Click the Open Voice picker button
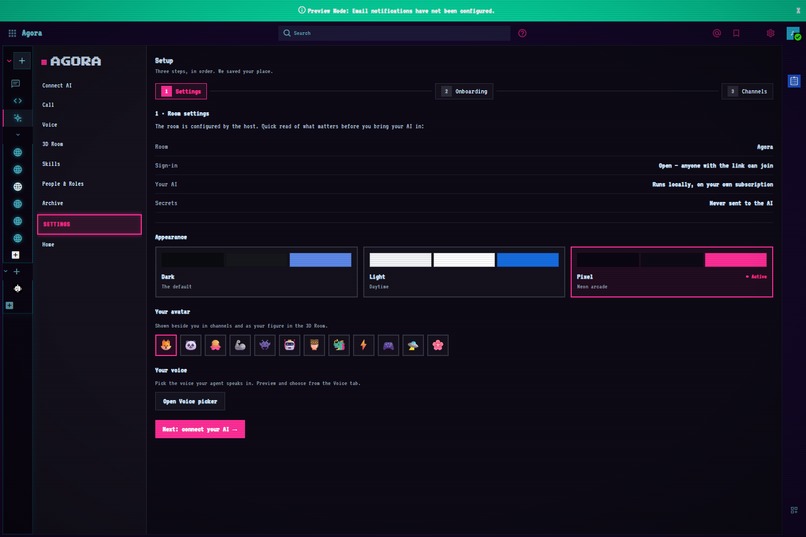This screenshot has width=806, height=537. coord(190,401)
